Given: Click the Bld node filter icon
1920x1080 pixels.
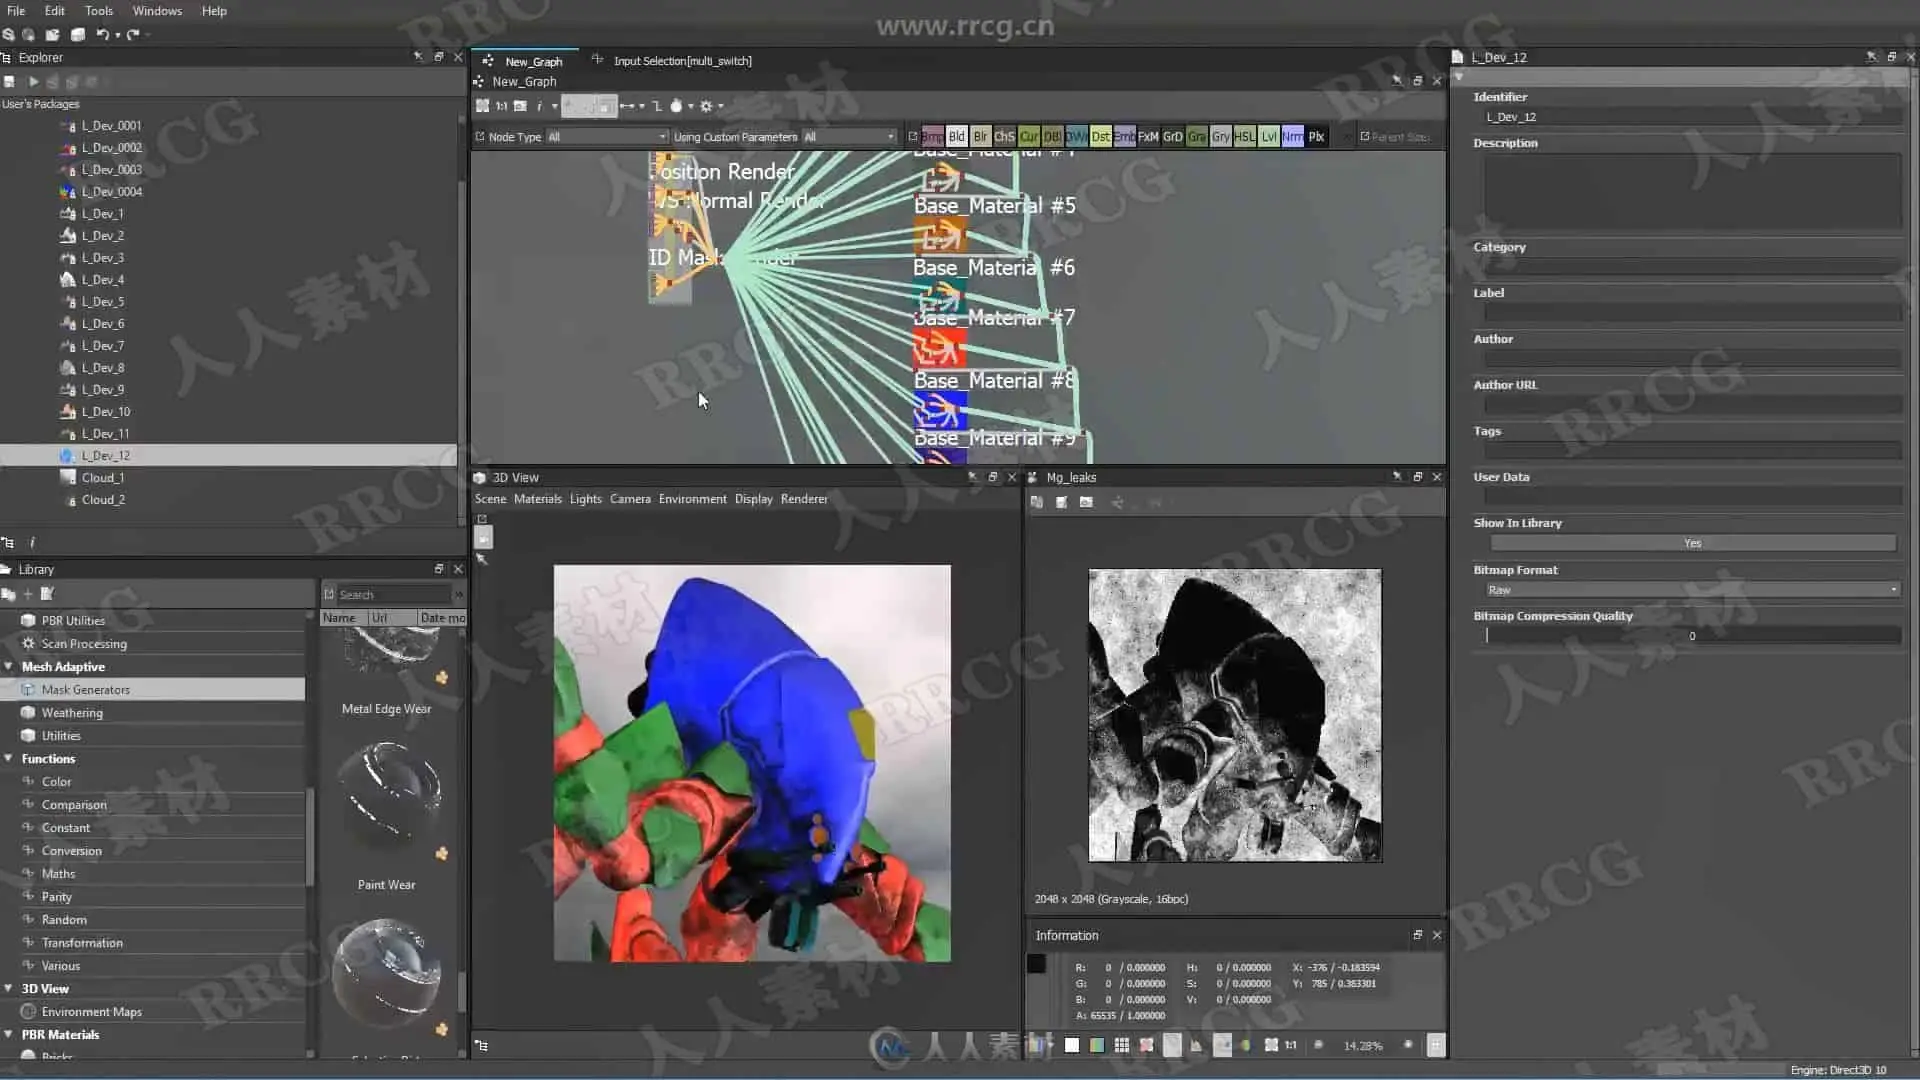Looking at the screenshot, I should 956,137.
